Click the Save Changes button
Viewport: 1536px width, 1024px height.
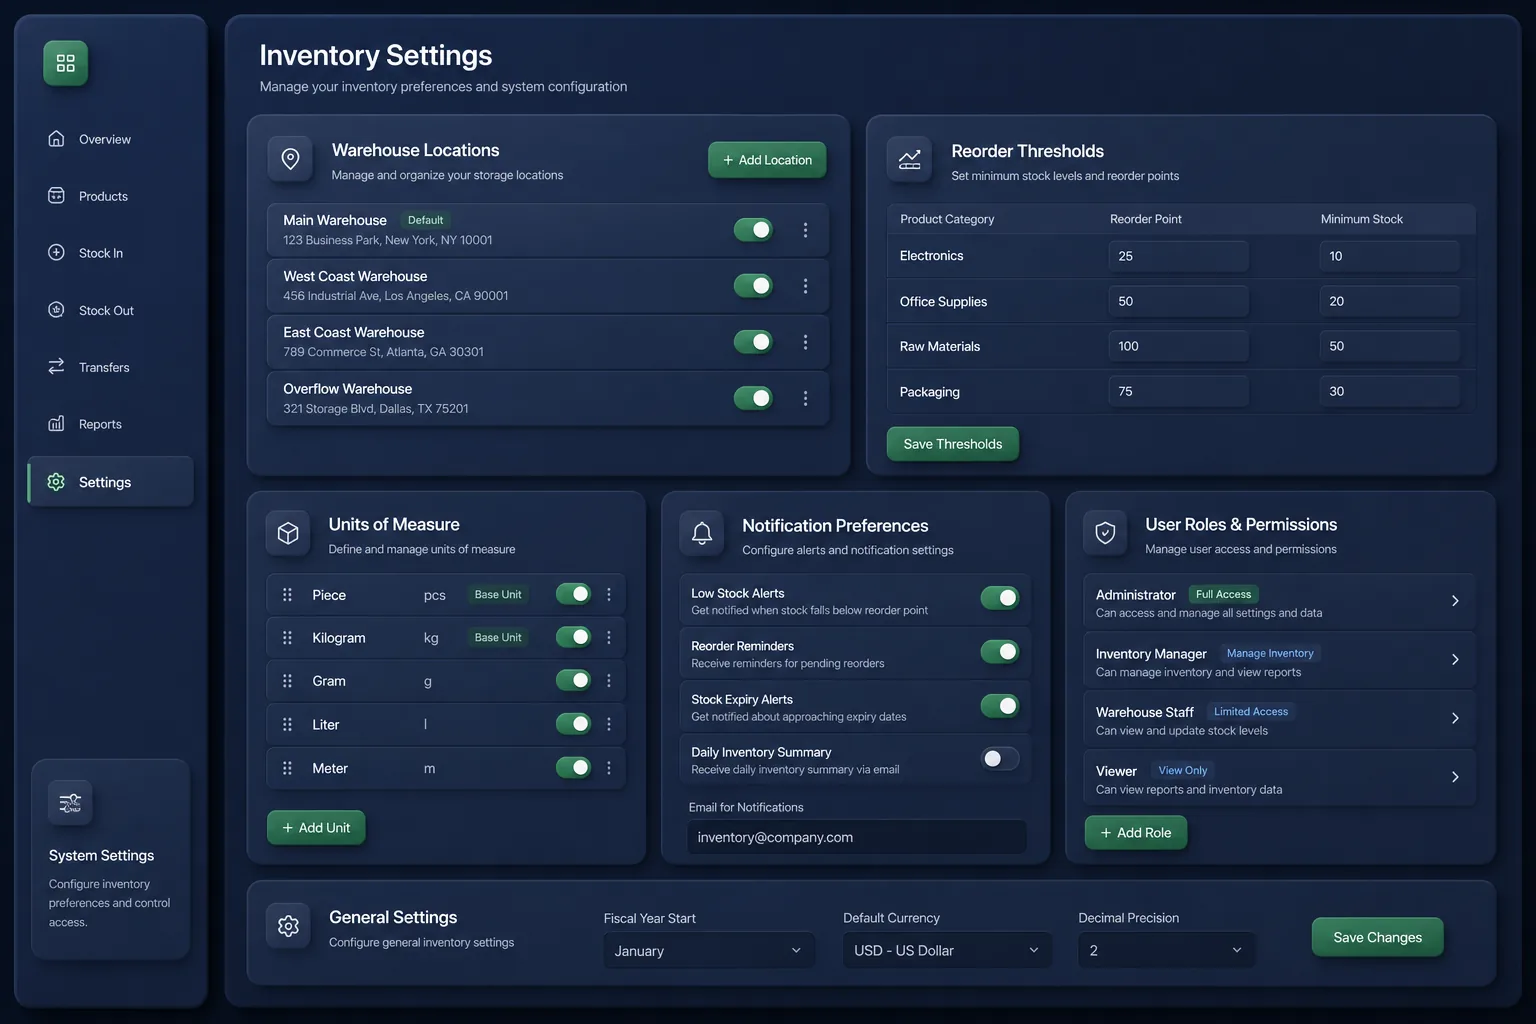point(1377,937)
